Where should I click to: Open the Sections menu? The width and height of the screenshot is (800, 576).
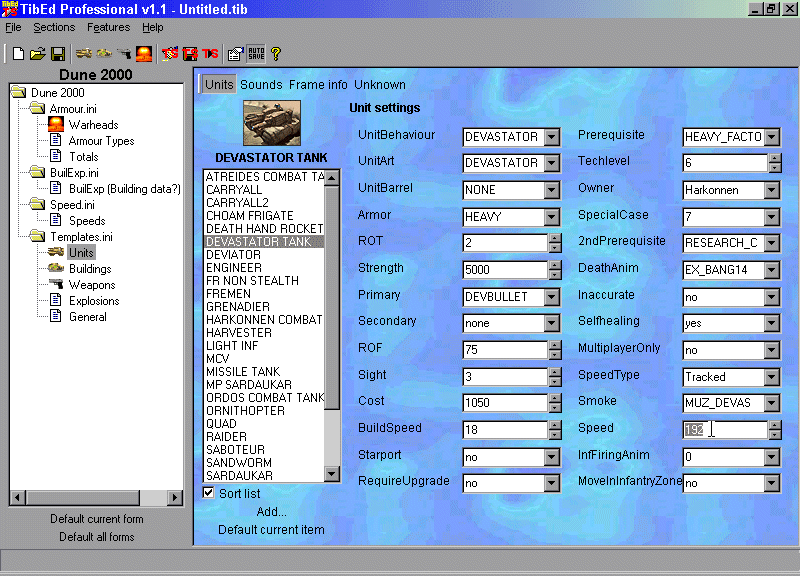point(54,28)
